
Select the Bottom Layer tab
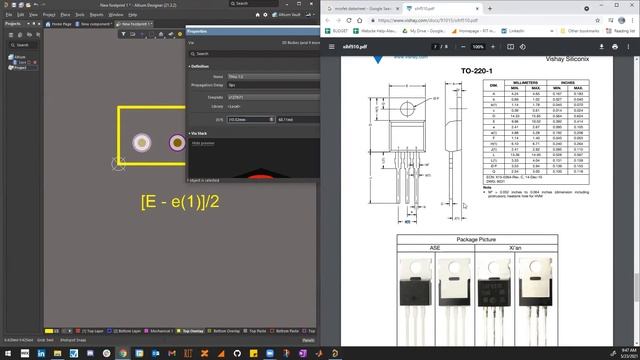(x=124, y=331)
